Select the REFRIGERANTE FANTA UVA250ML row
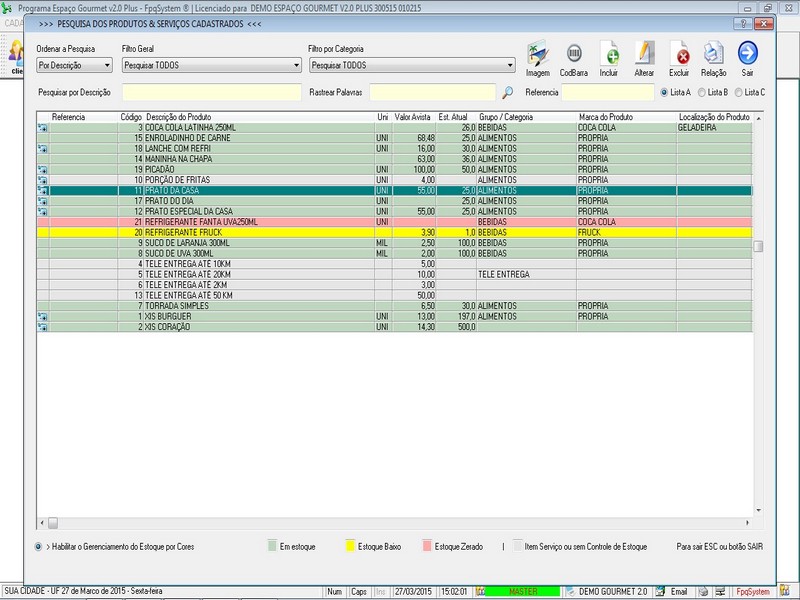 pyautogui.click(x=394, y=222)
